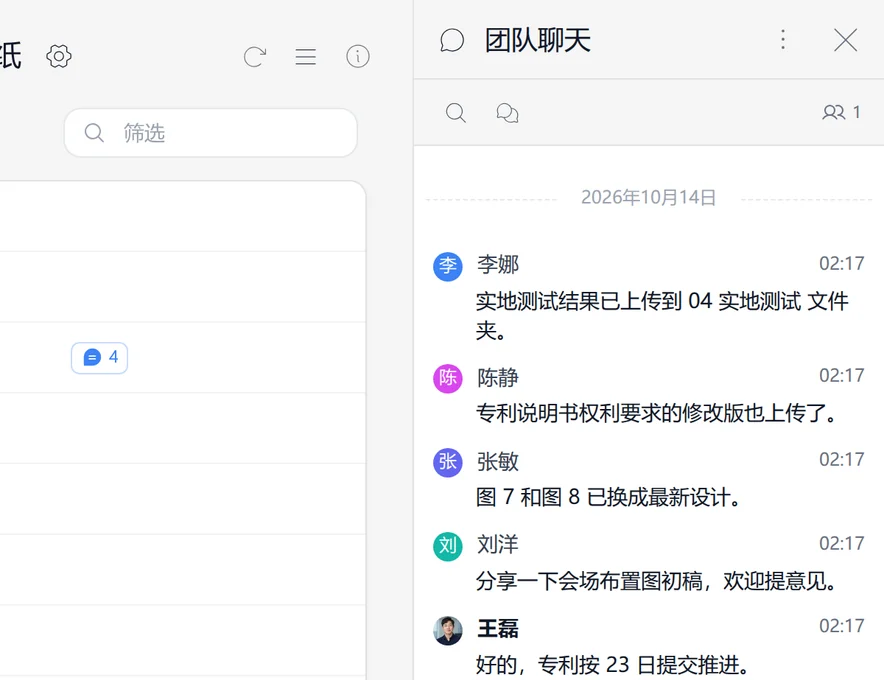
Task: Close the 团队聊天 panel
Action: (845, 40)
